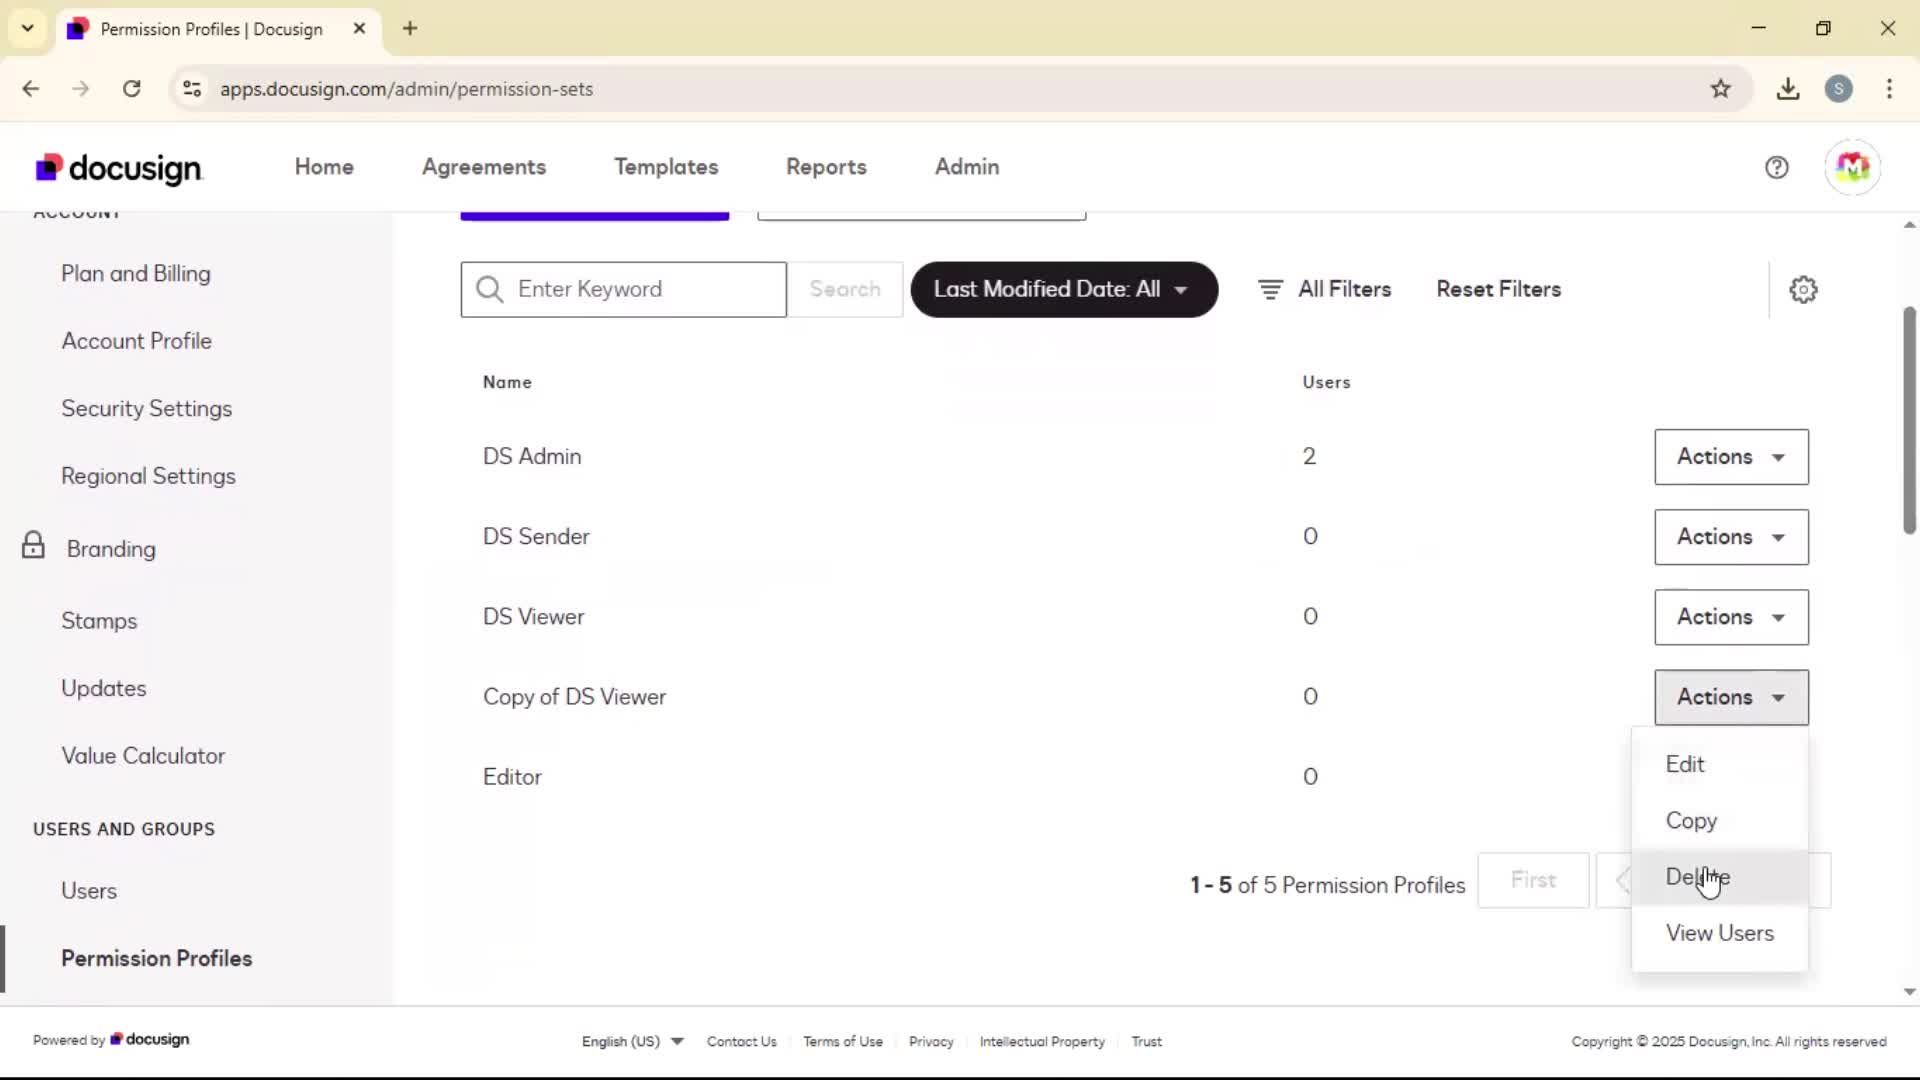Screen dimensions: 1920x1080
Task: Reload the page
Action: [x=131, y=89]
